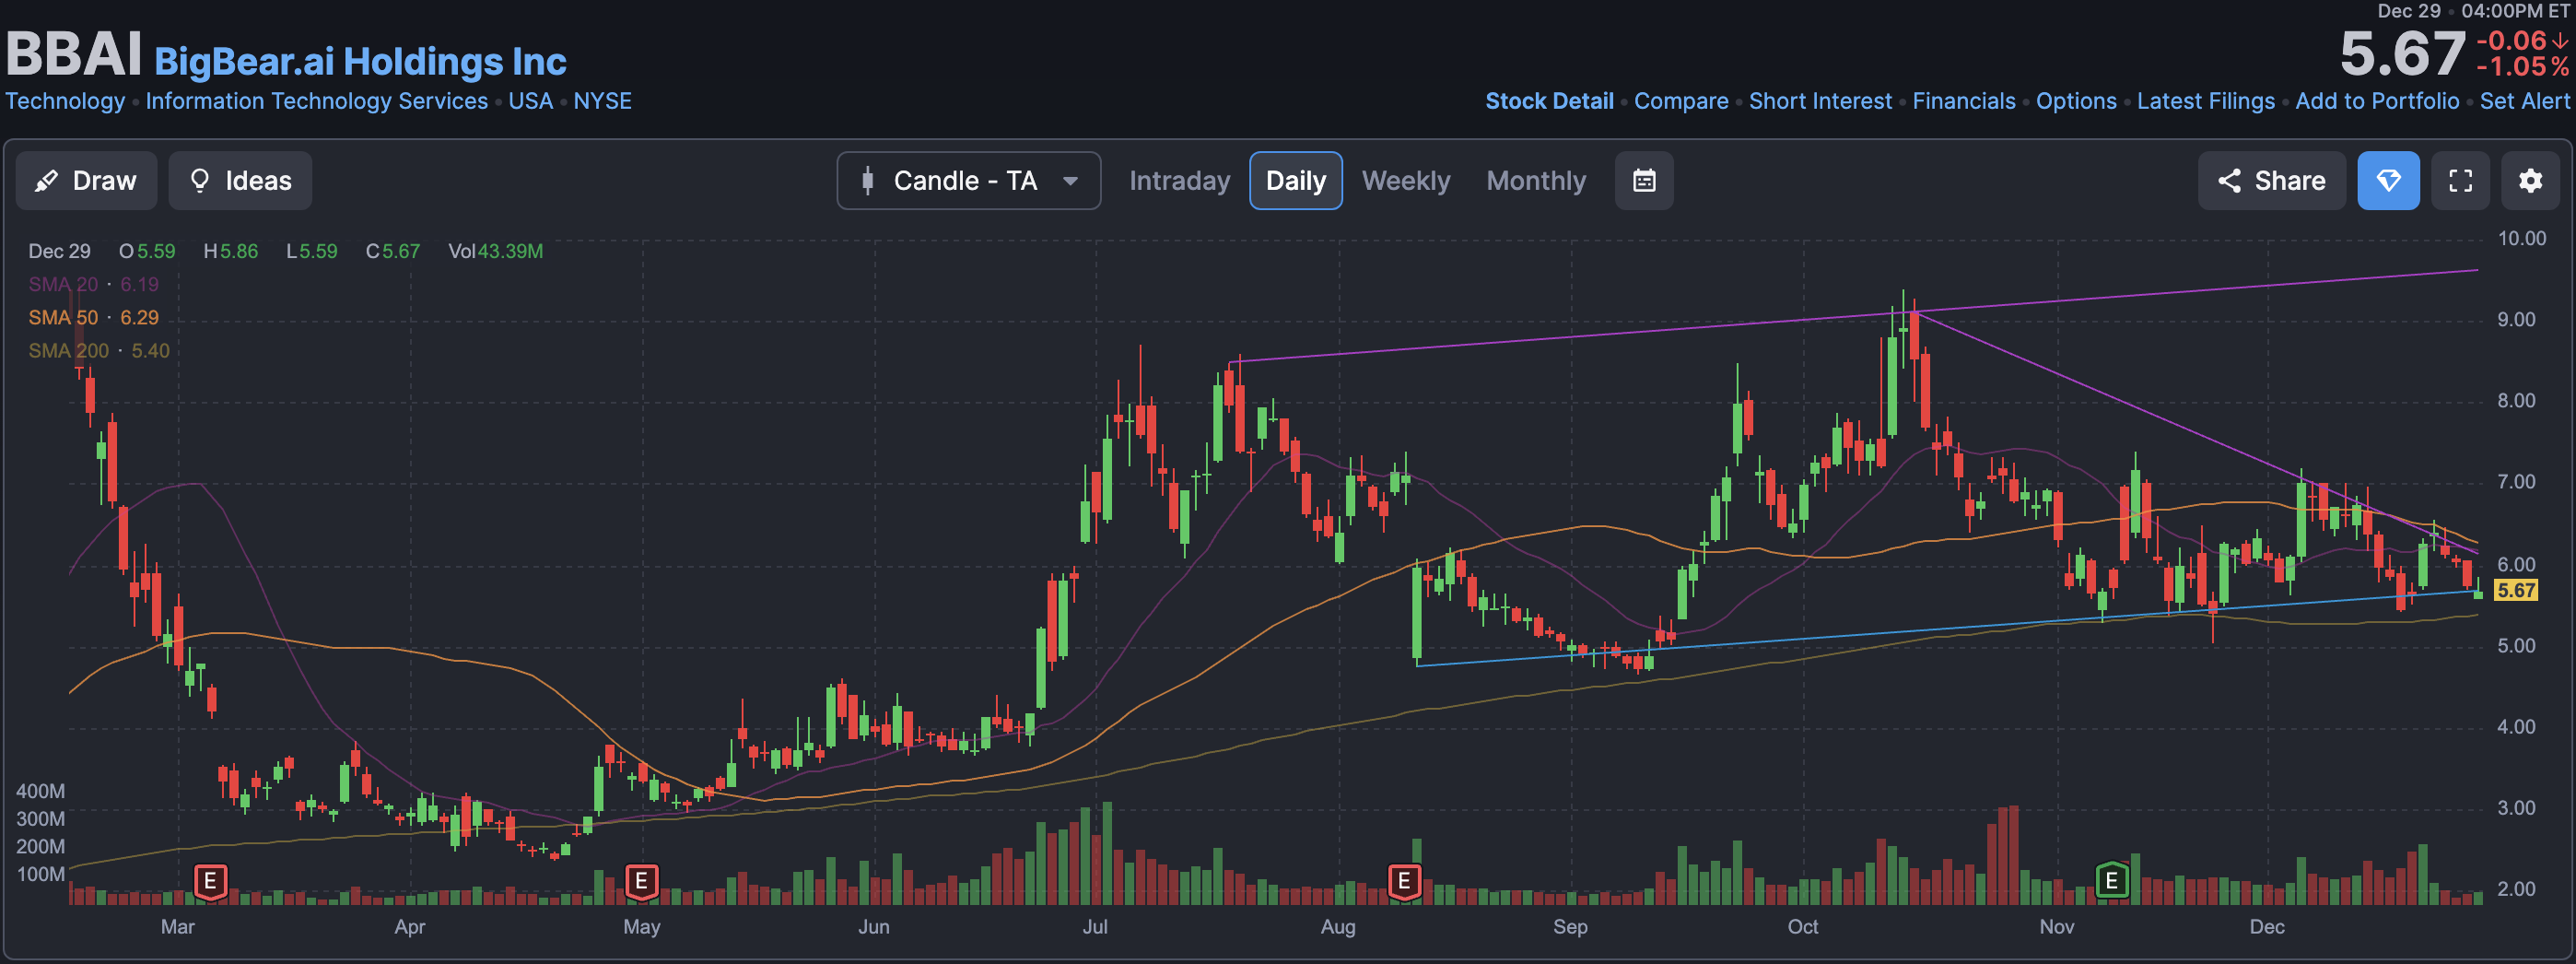Click the blue diamond premium icon

tap(2388, 181)
